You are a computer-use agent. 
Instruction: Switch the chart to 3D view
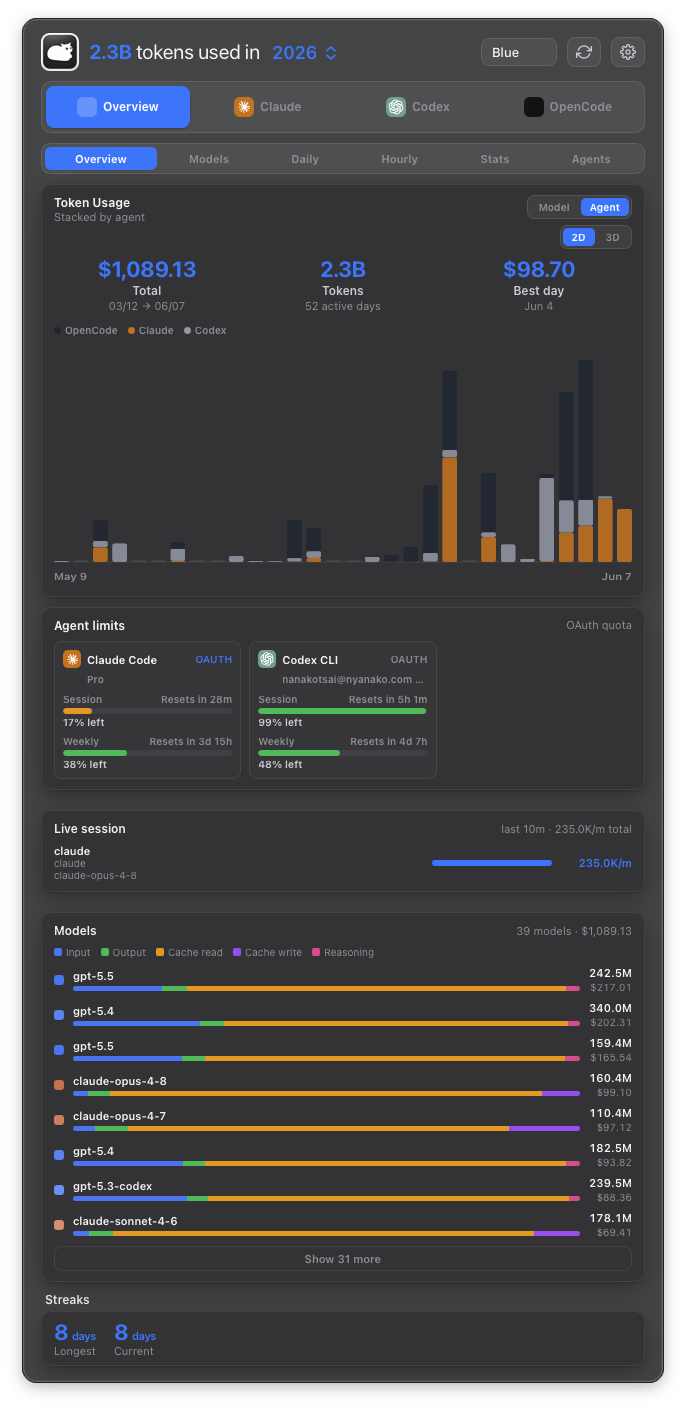pos(613,237)
